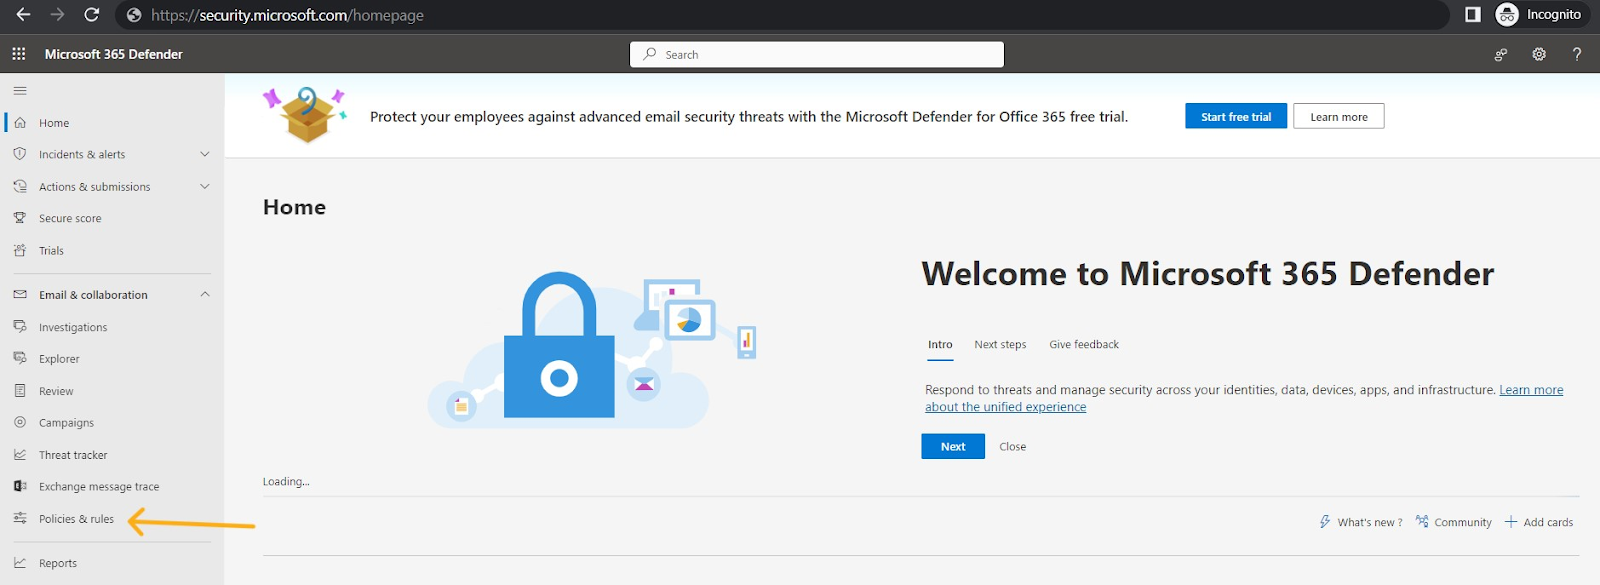Click the browser forward arrow
Image resolution: width=1600 pixels, height=585 pixels.
point(57,15)
